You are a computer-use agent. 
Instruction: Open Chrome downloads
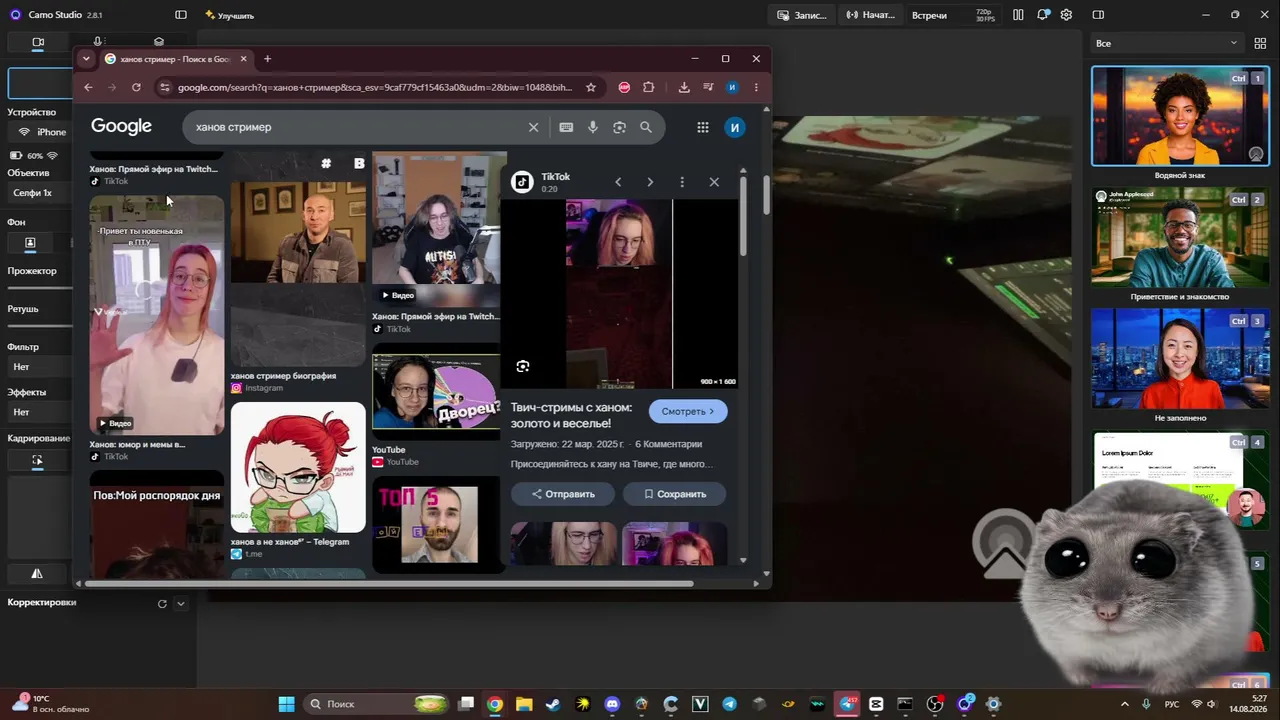pos(684,87)
